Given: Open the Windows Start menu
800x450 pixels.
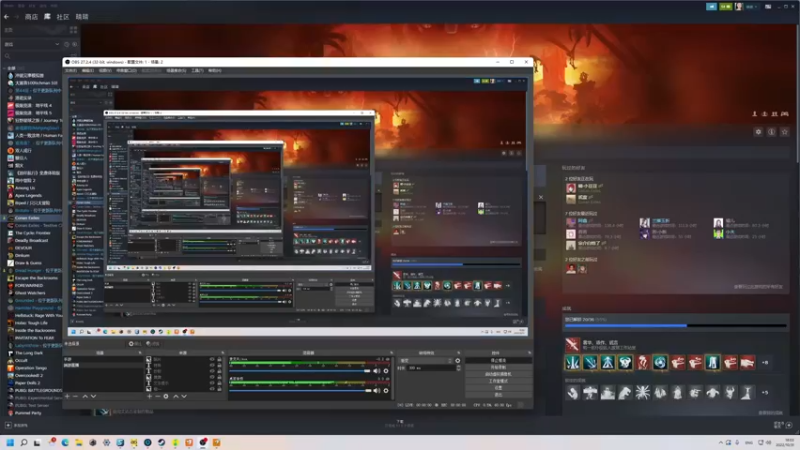Looking at the screenshot, I should point(10,442).
